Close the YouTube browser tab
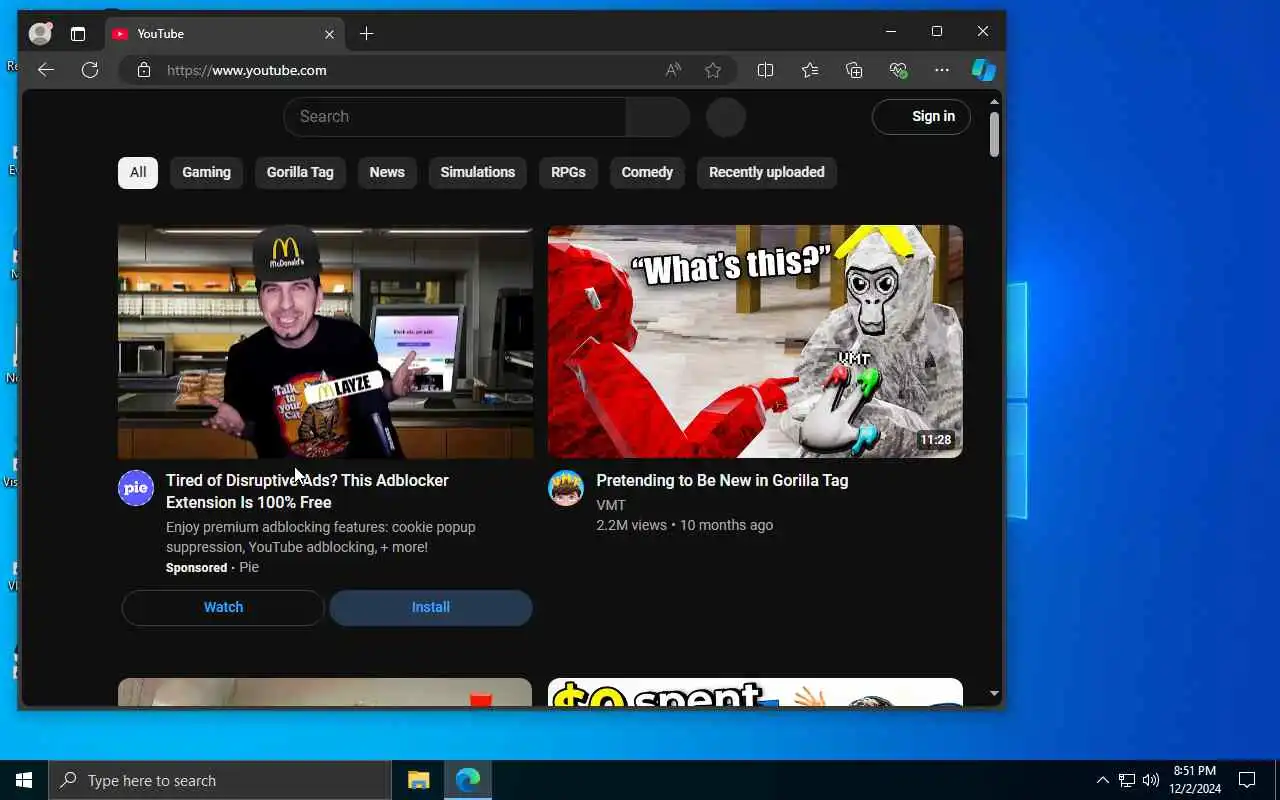The height and width of the screenshot is (800, 1280). tap(329, 34)
